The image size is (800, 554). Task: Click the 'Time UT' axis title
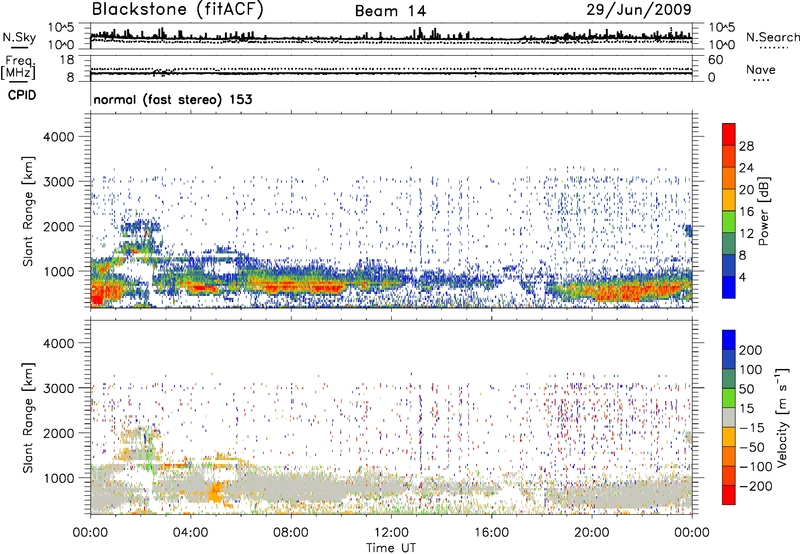click(x=391, y=548)
